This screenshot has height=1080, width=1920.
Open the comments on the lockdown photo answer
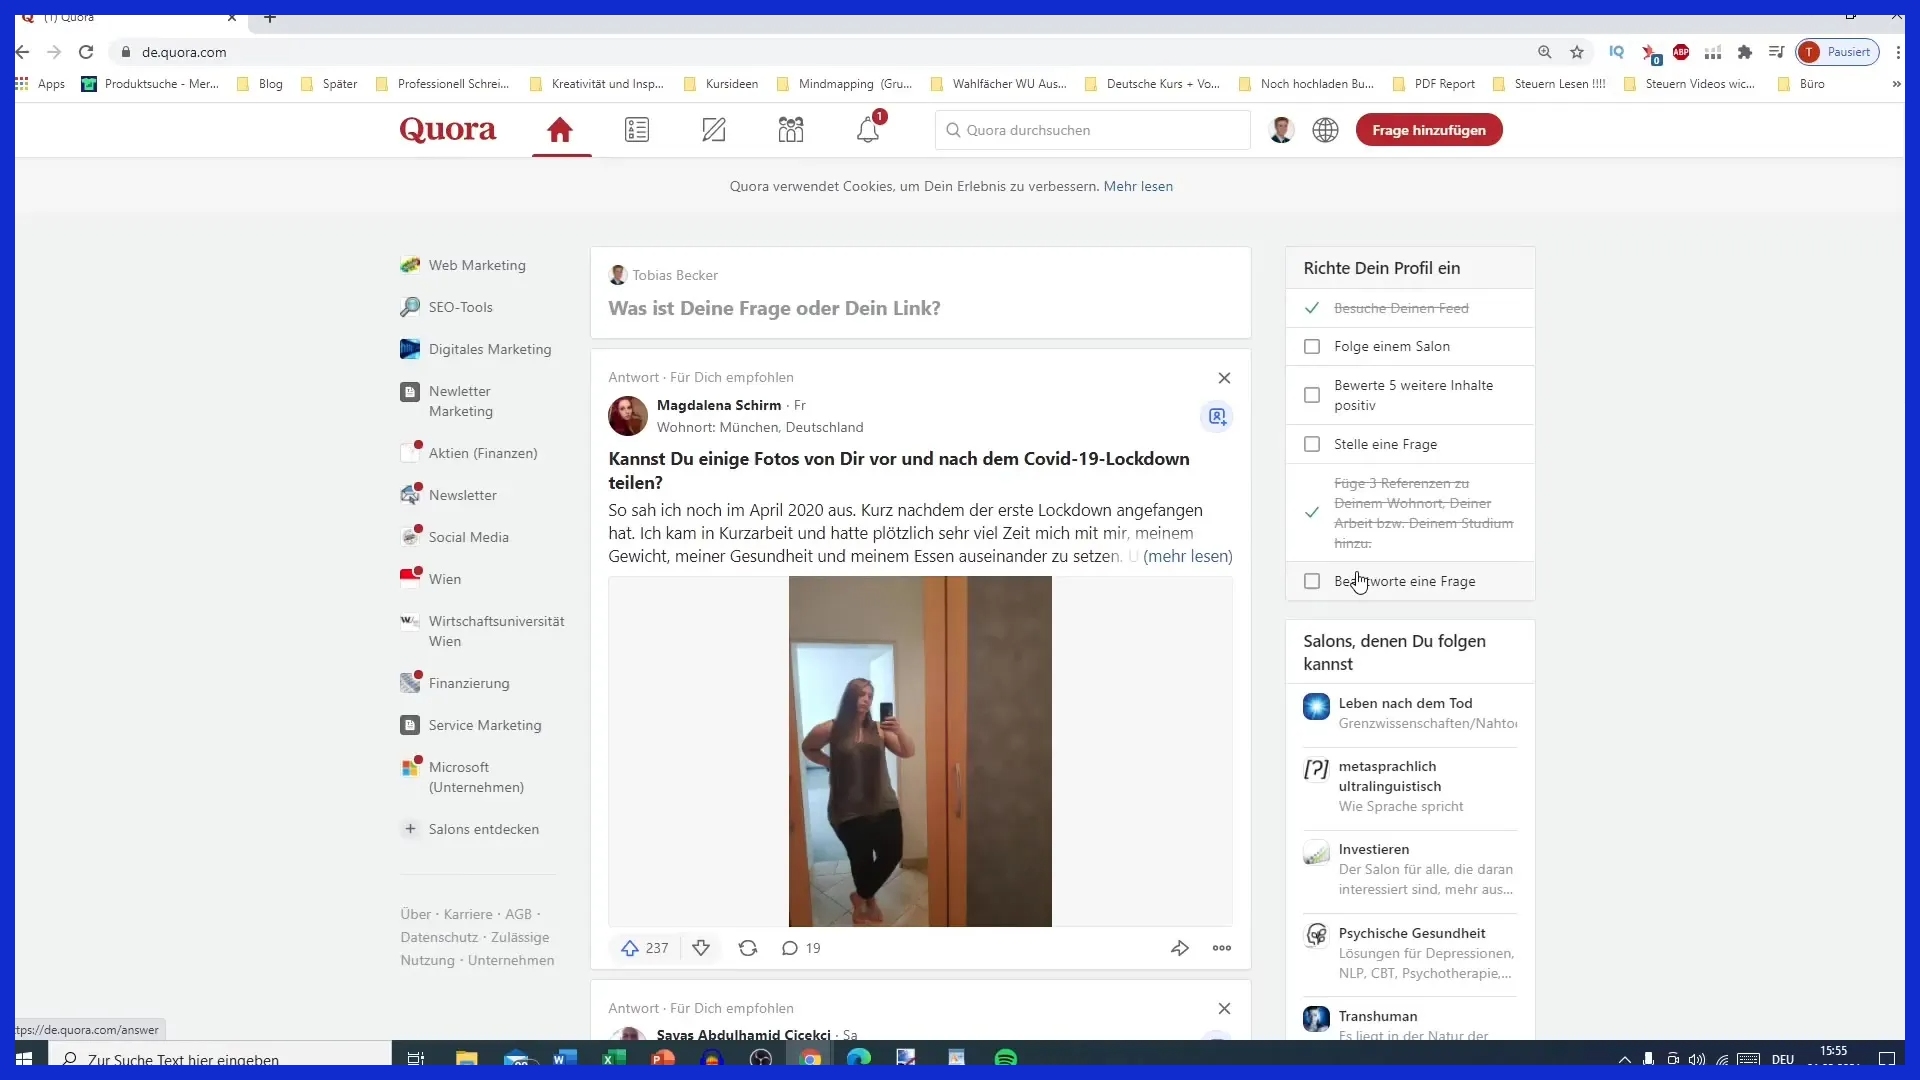tap(799, 948)
